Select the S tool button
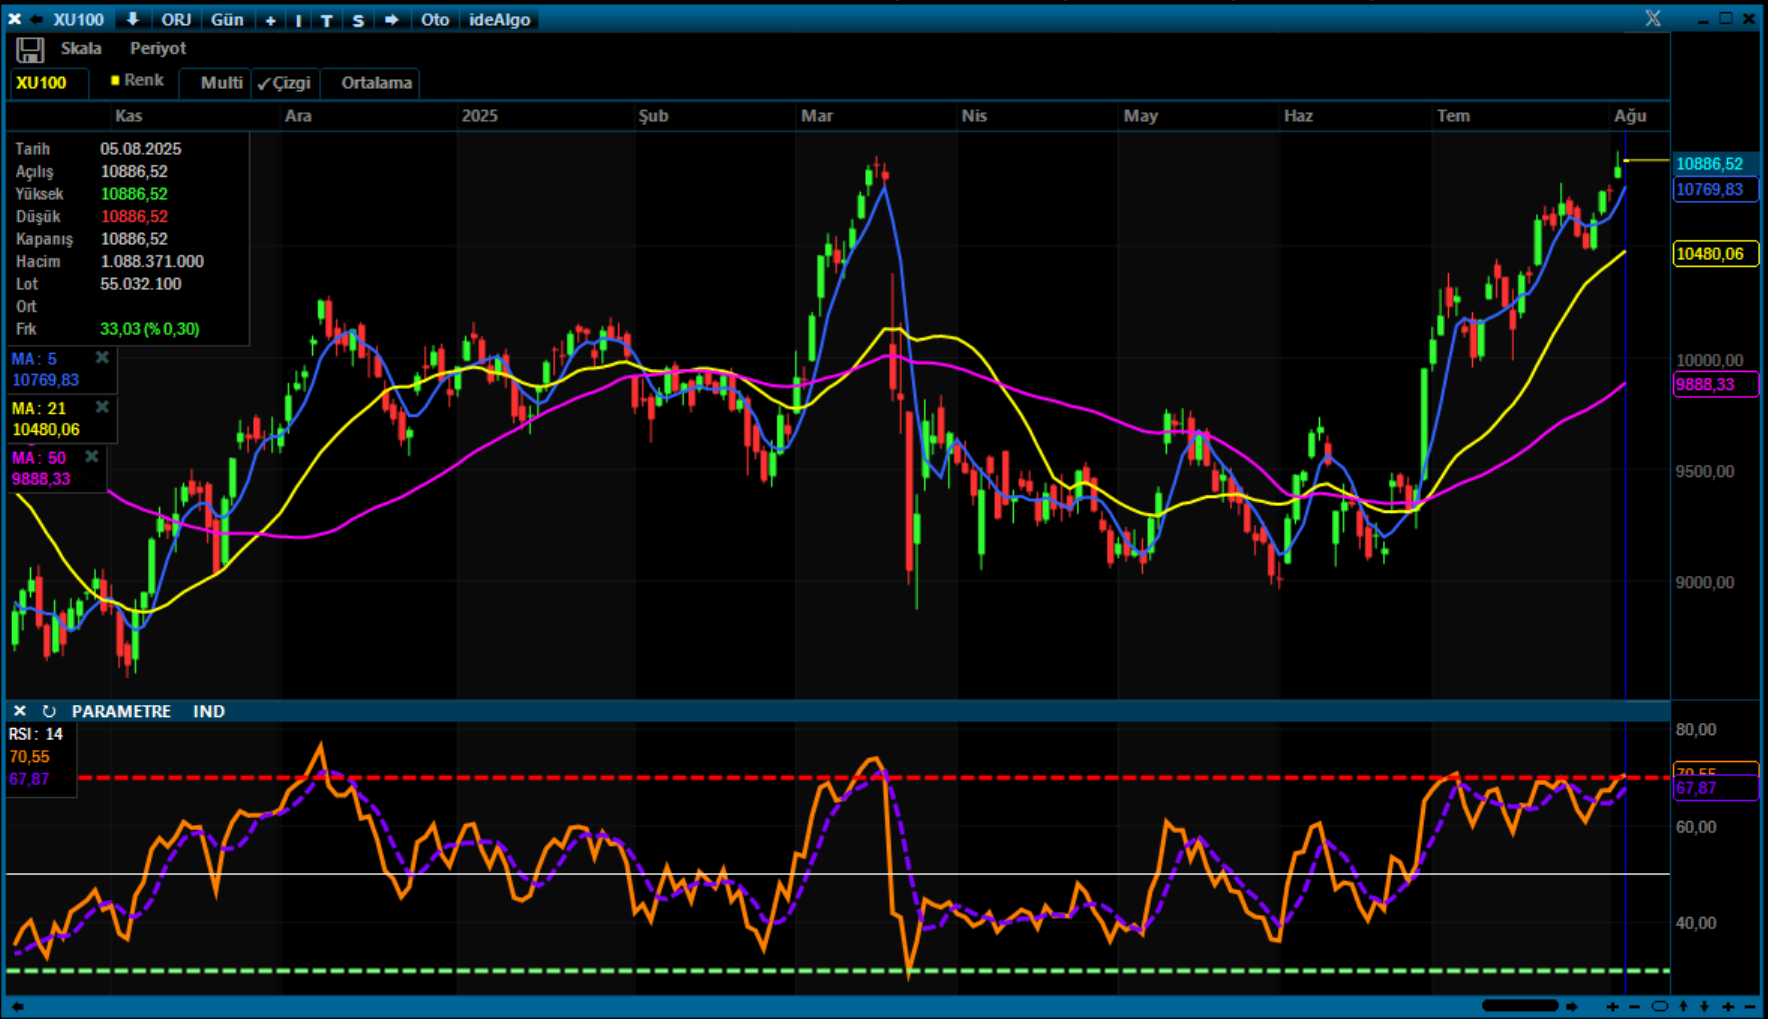 [358, 20]
